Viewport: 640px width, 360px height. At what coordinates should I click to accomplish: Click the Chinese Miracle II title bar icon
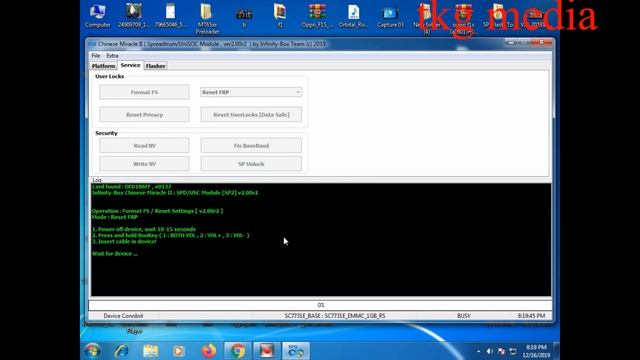[x=92, y=44]
